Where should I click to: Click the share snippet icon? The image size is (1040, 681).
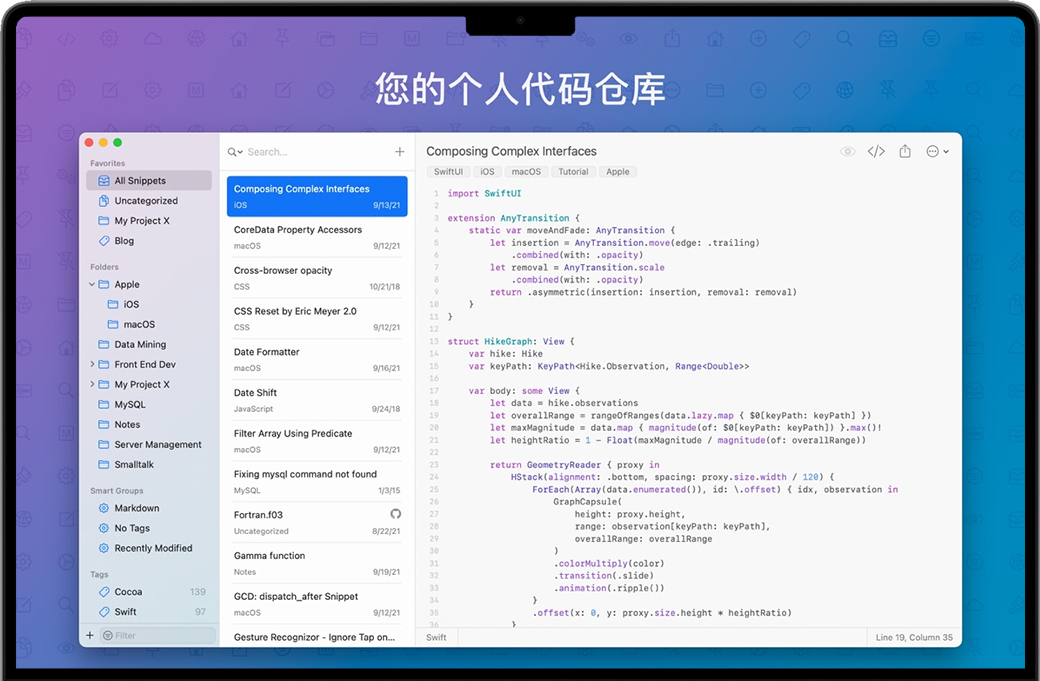[x=905, y=151]
